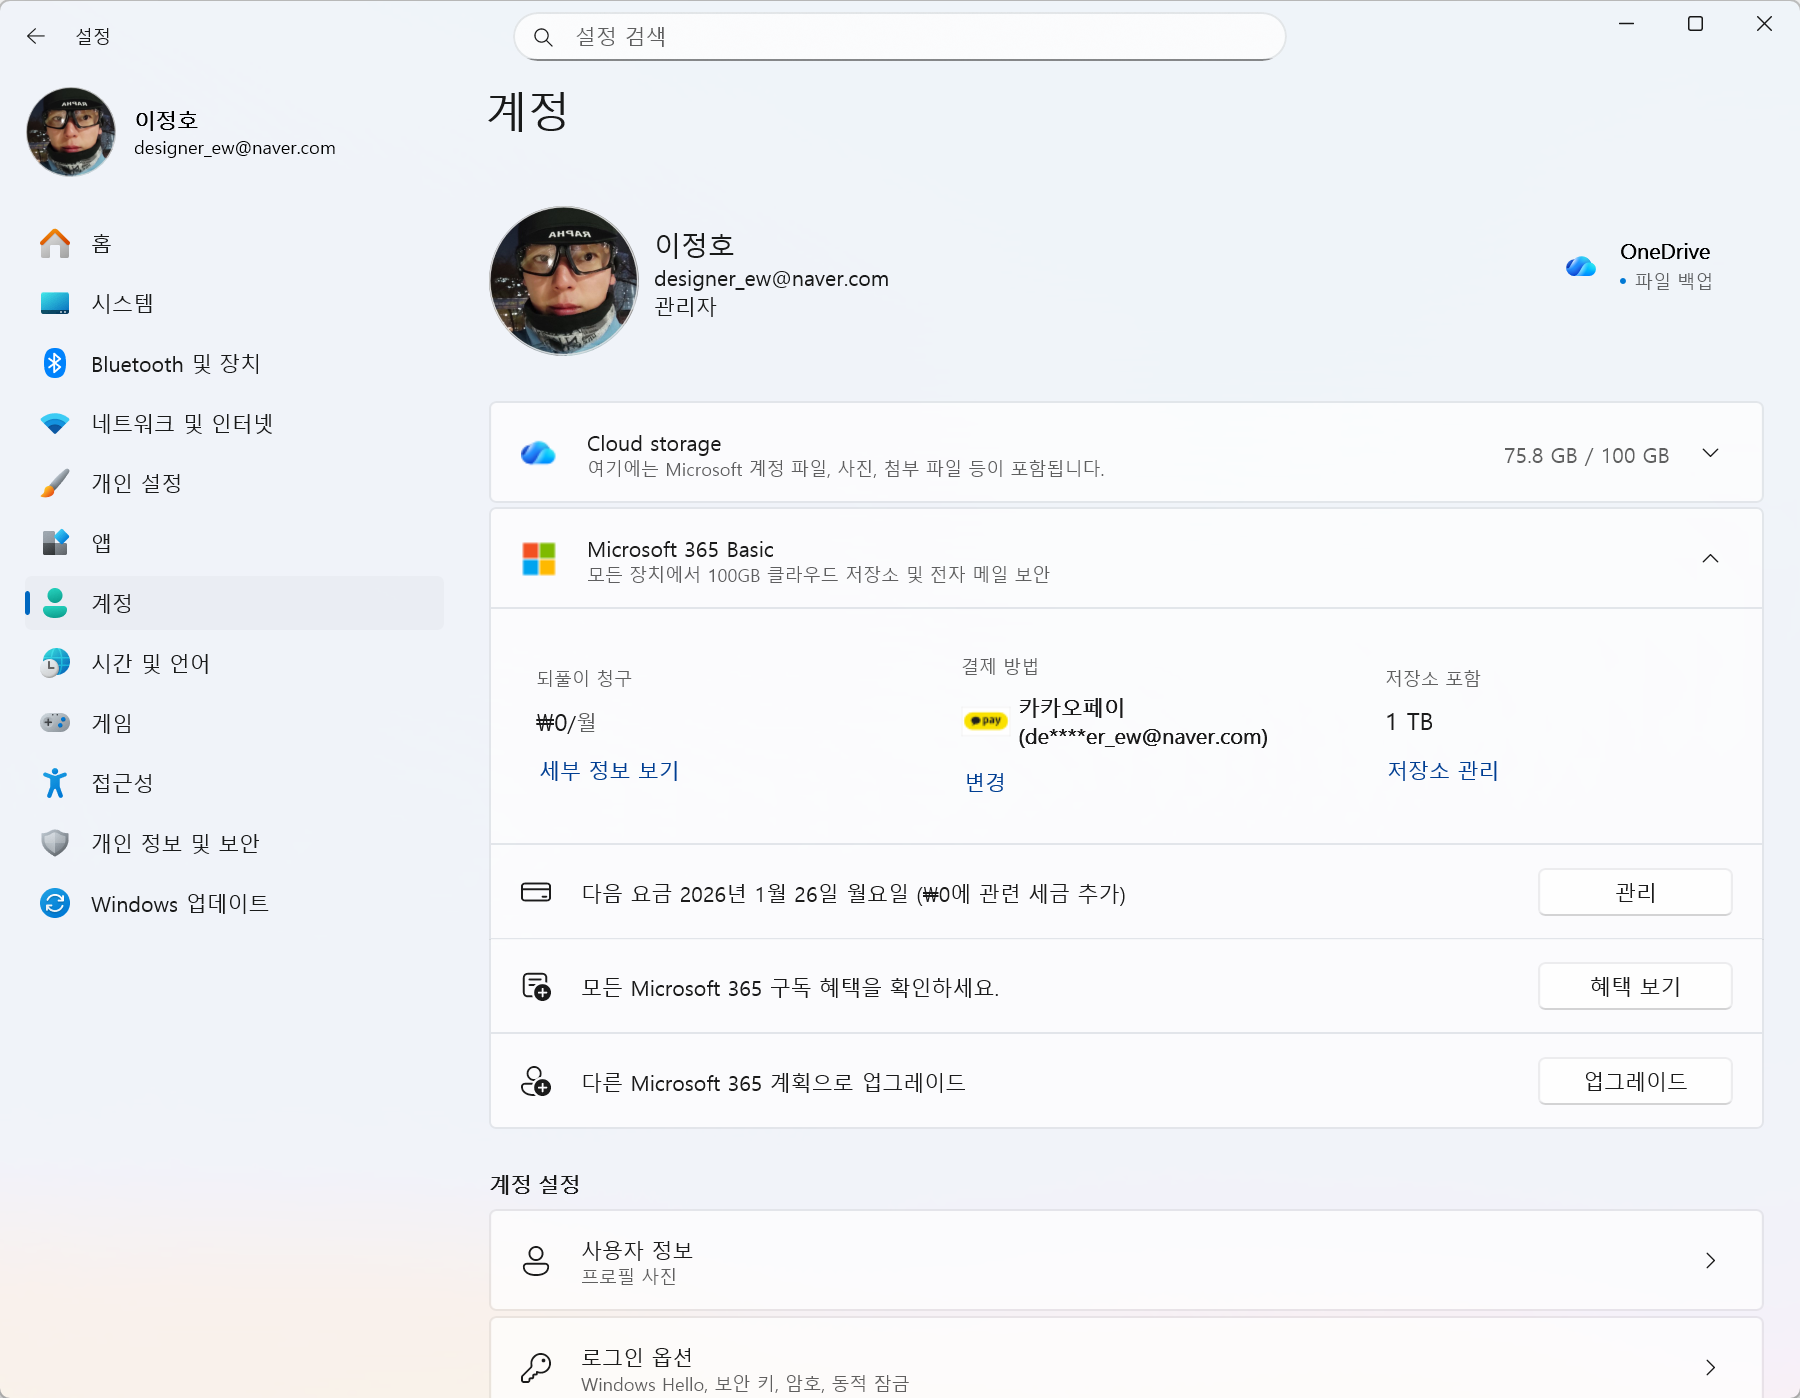Image resolution: width=1800 pixels, height=1398 pixels.
Task: Click the paintbrush icon for 개인 설정
Action: tap(55, 483)
